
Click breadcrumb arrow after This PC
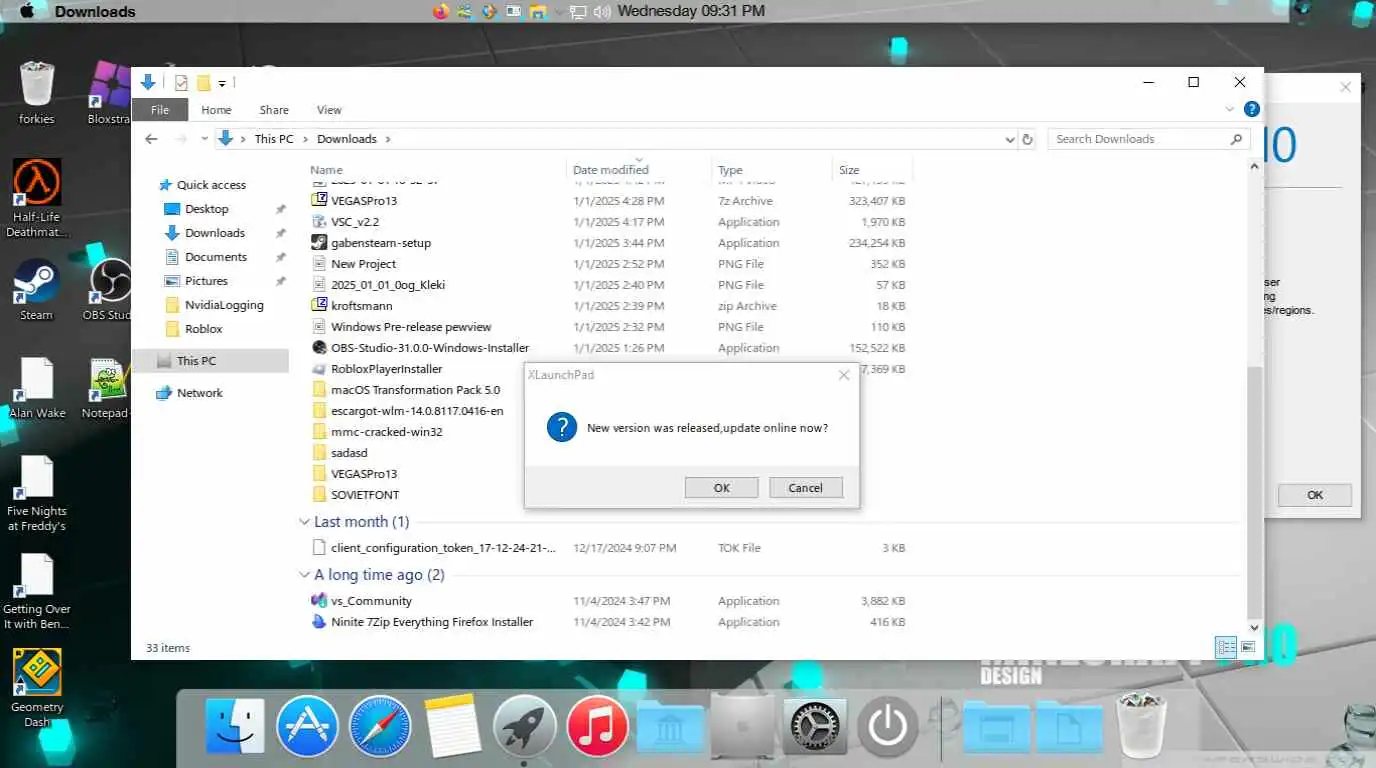coord(305,139)
